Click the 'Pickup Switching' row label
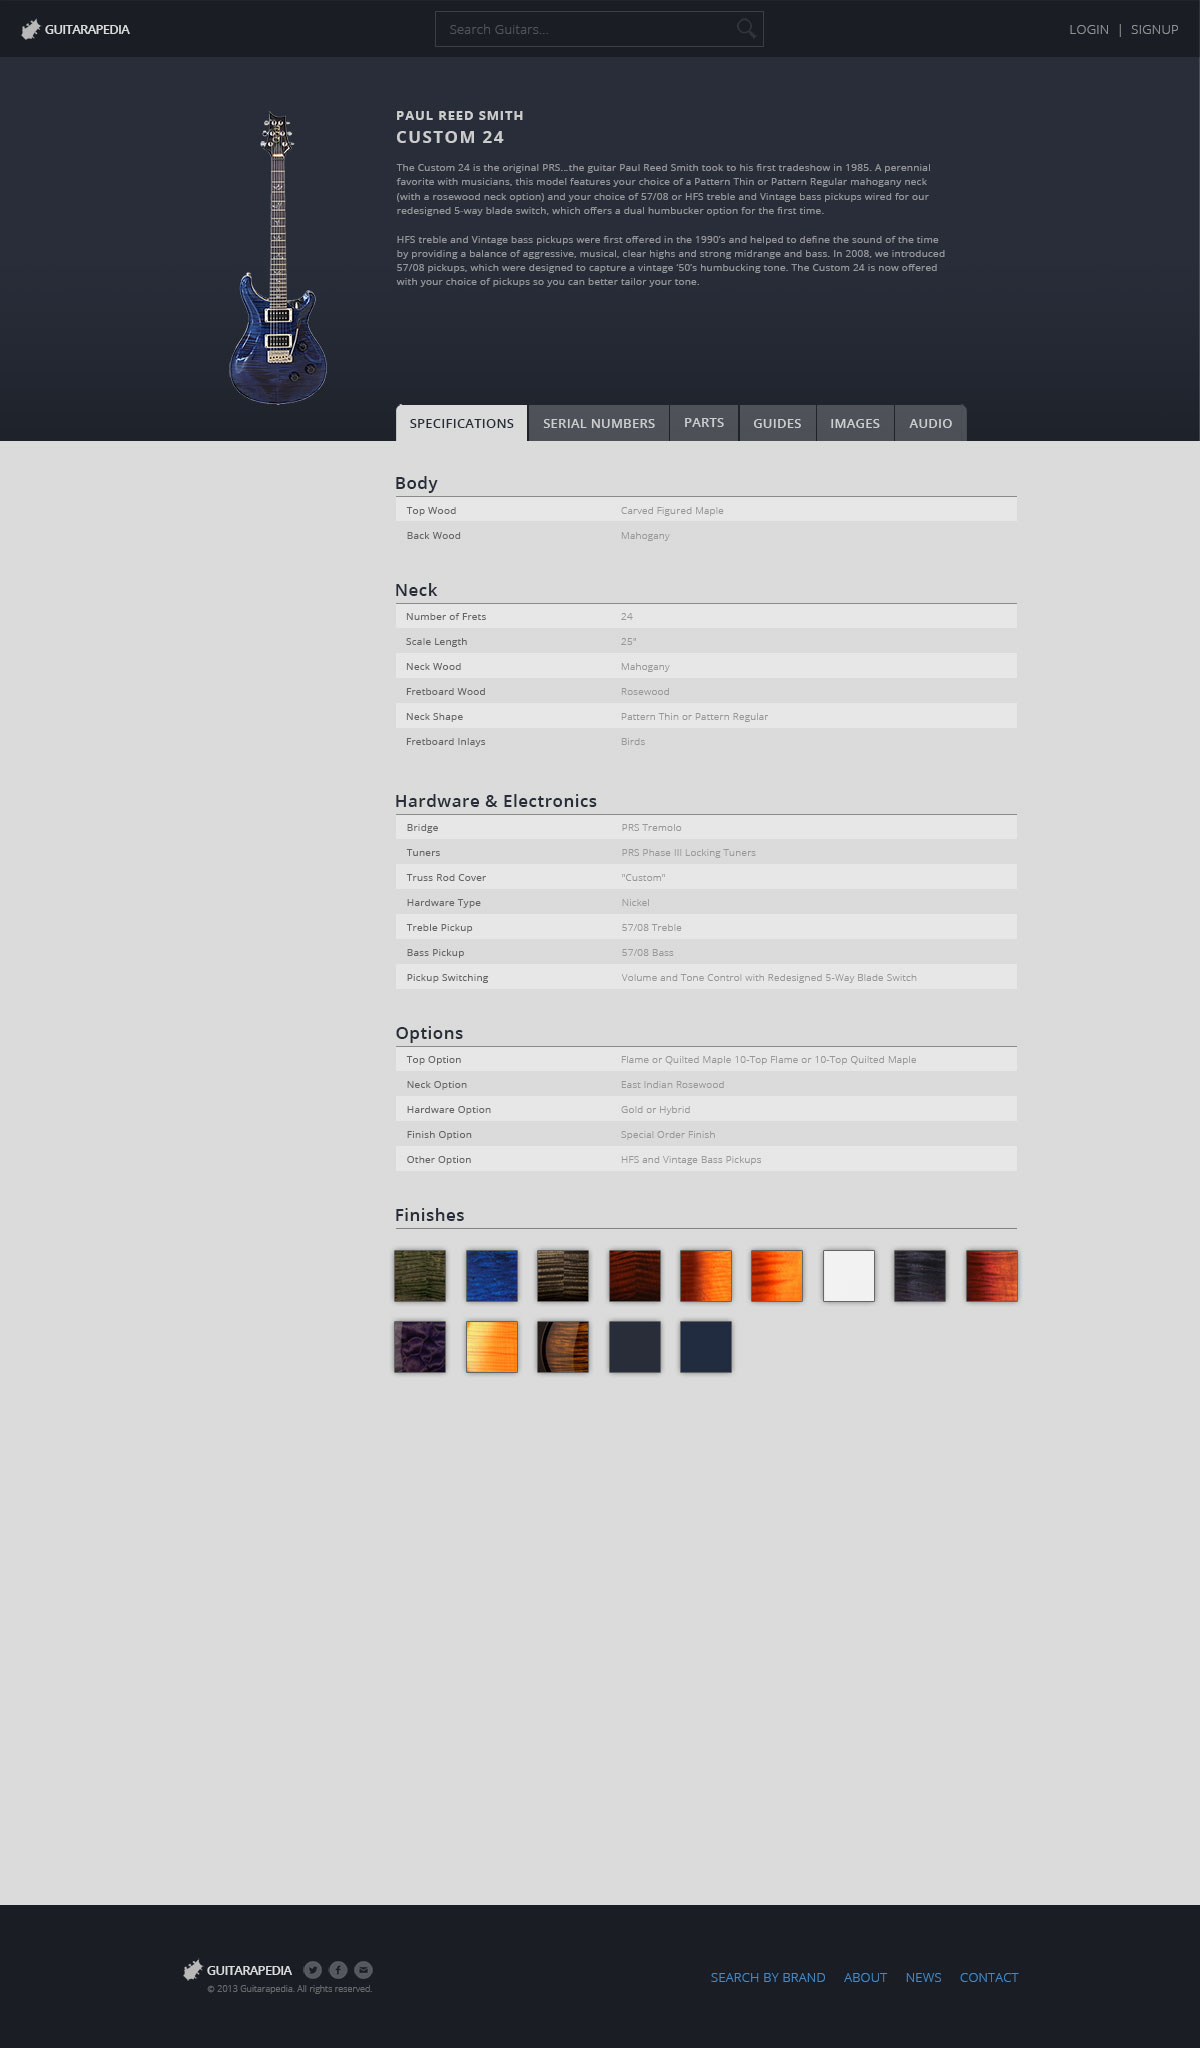The image size is (1200, 2048). point(447,978)
